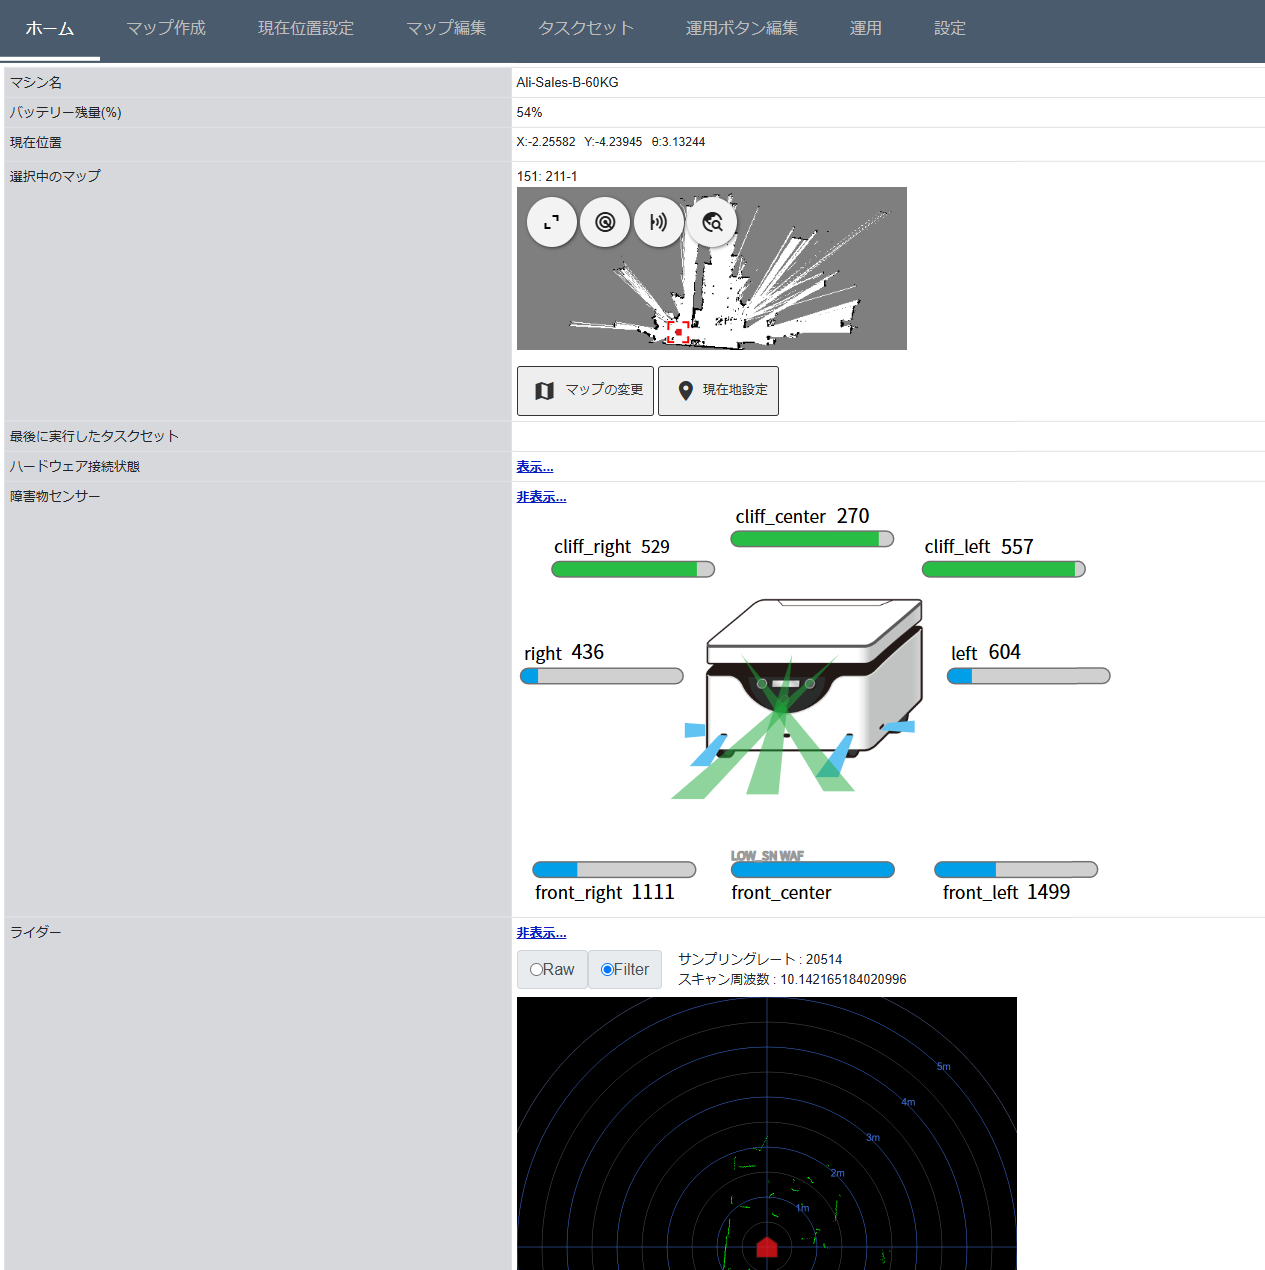This screenshot has width=1265, height=1270.
Task: Go to the 設定 tab
Action: (x=950, y=28)
